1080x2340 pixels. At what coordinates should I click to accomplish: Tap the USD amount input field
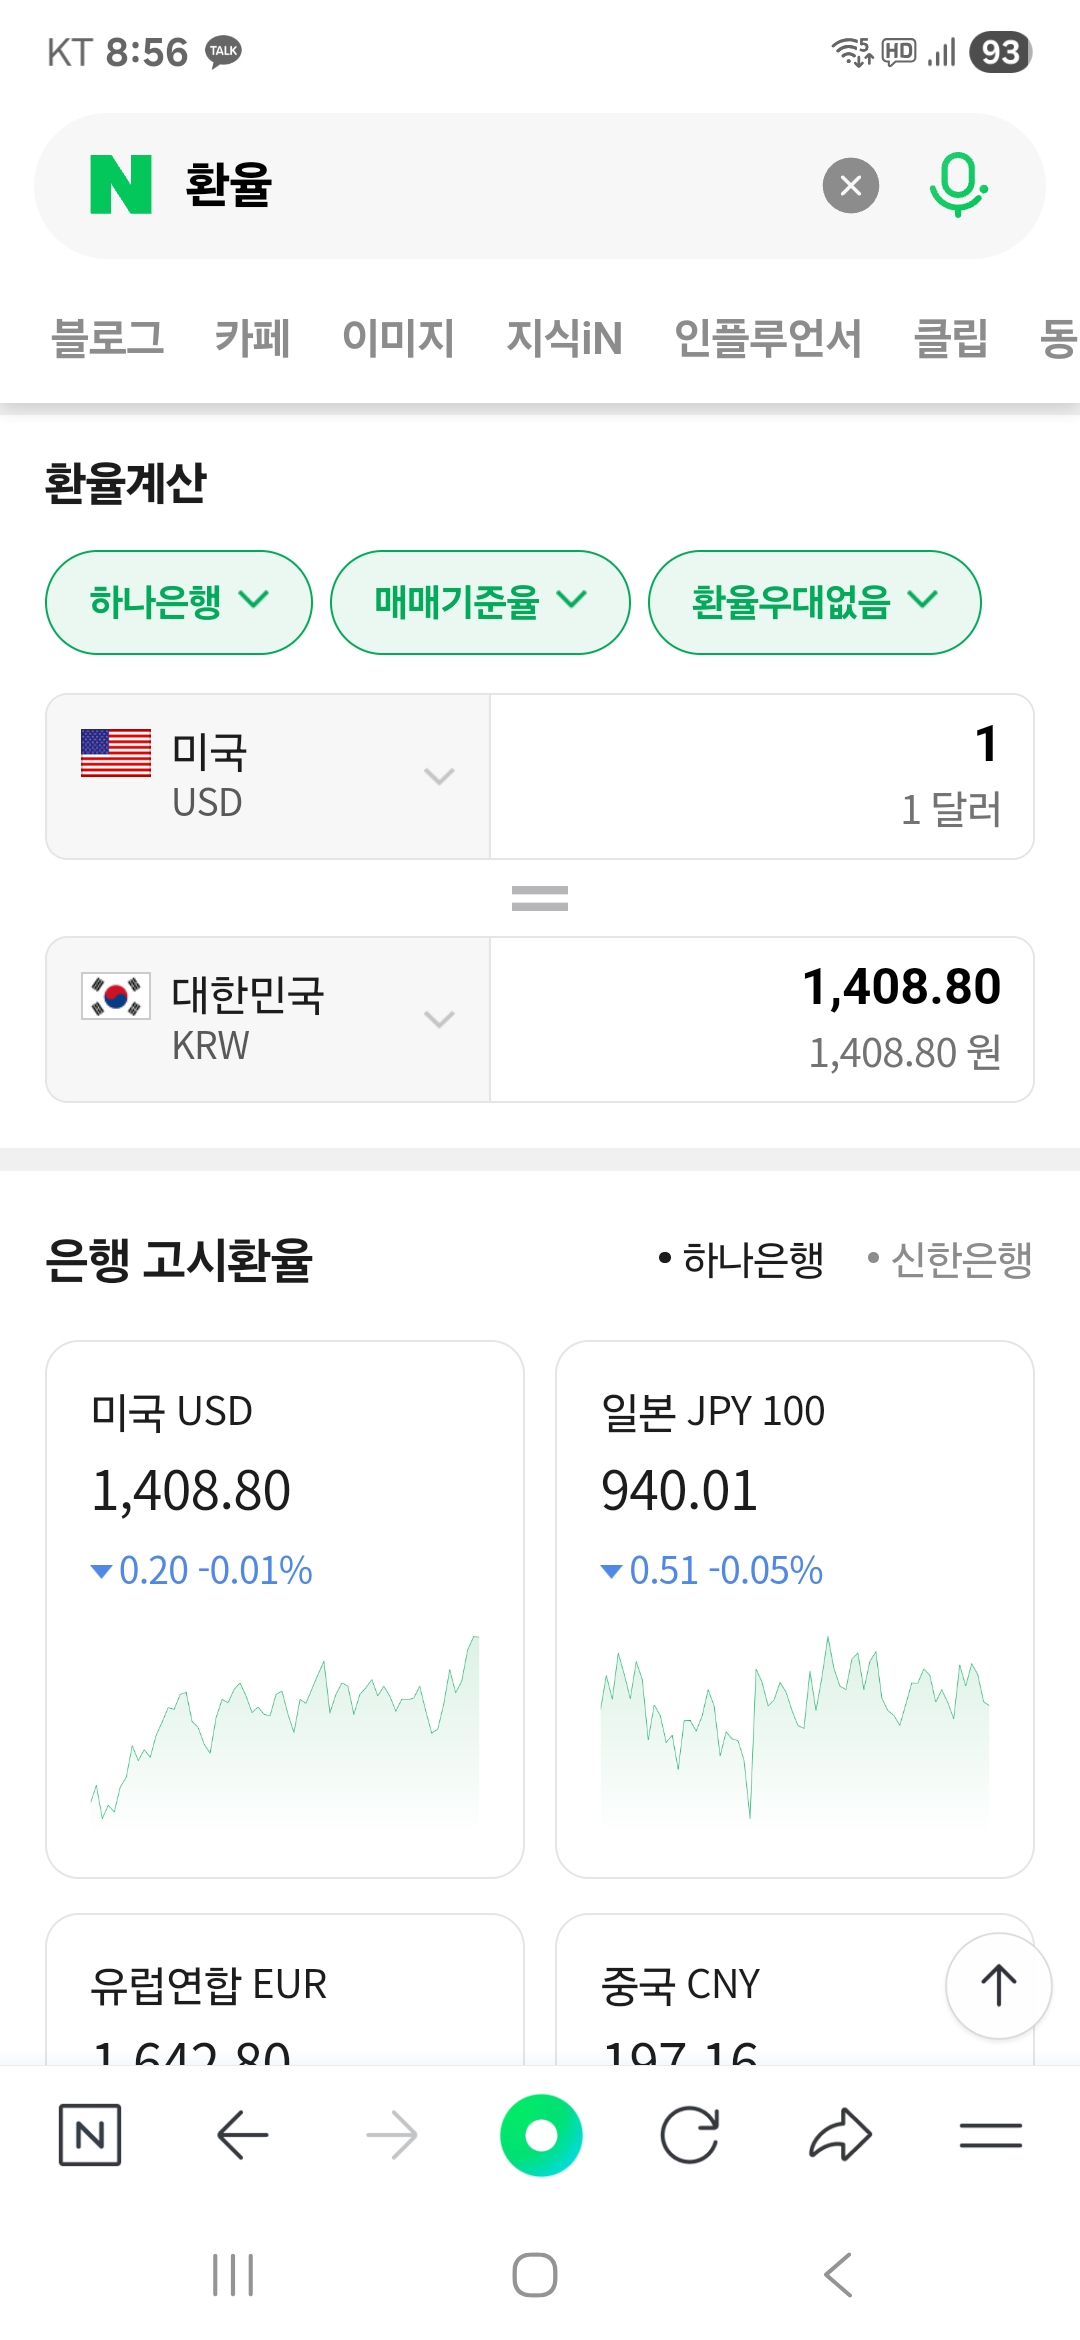click(x=761, y=776)
